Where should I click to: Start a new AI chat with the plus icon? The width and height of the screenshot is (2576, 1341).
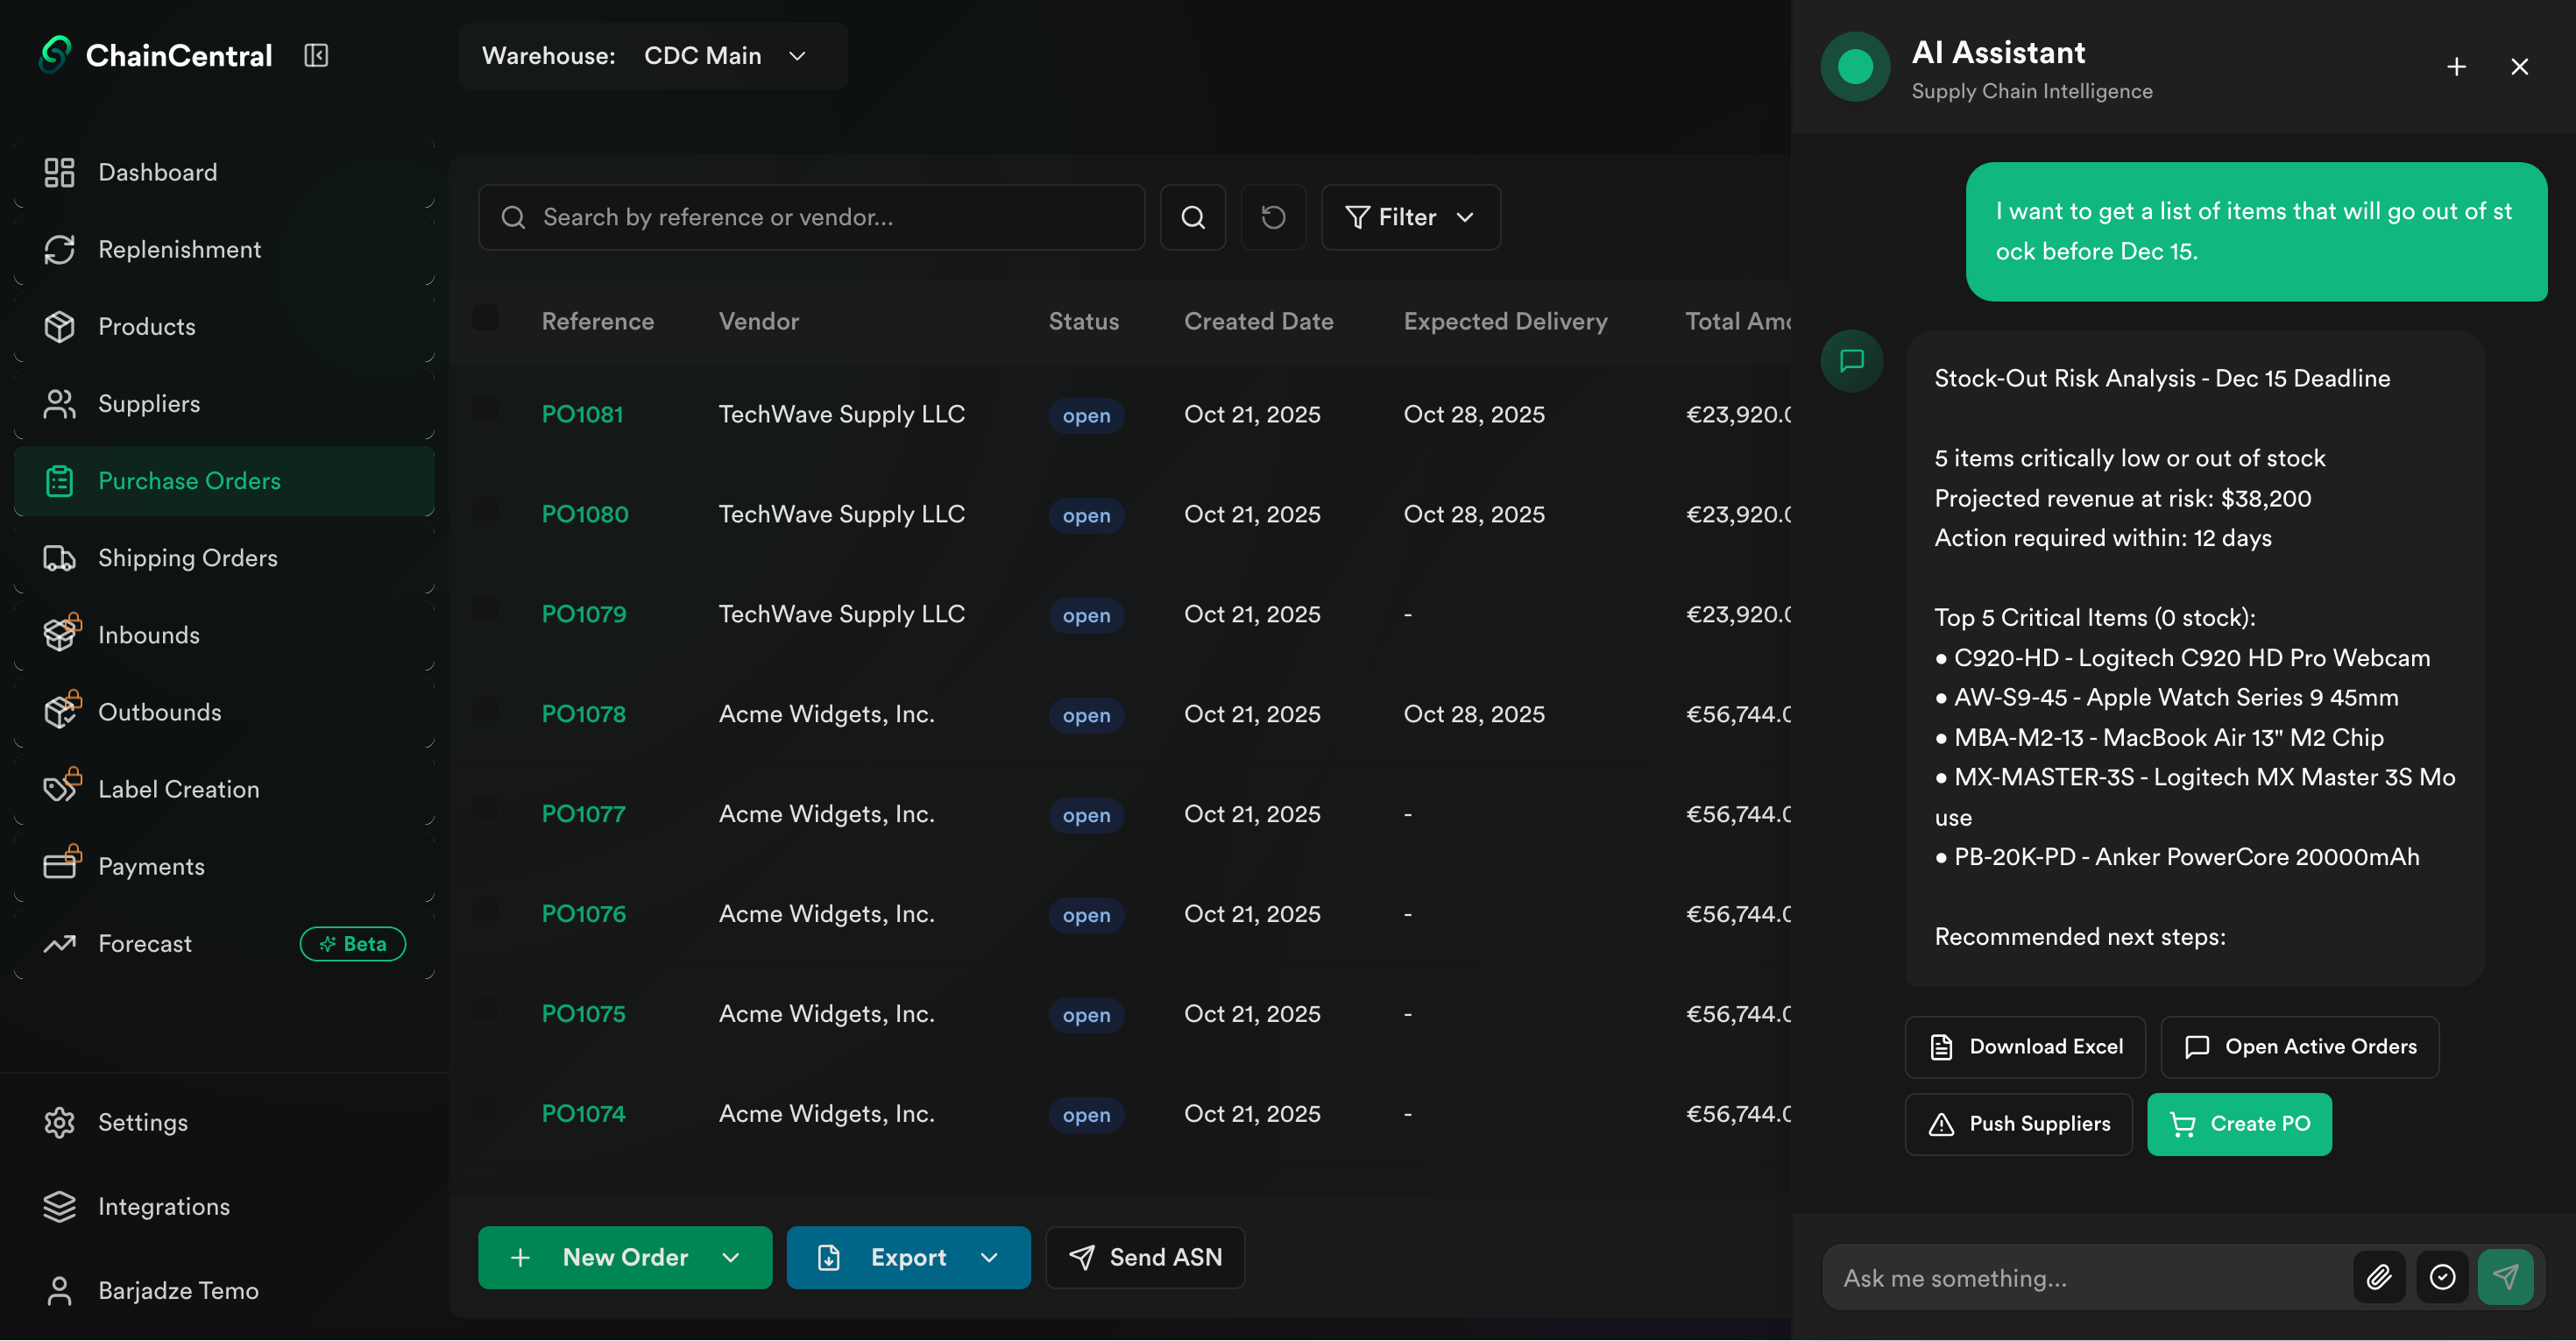(x=2456, y=66)
